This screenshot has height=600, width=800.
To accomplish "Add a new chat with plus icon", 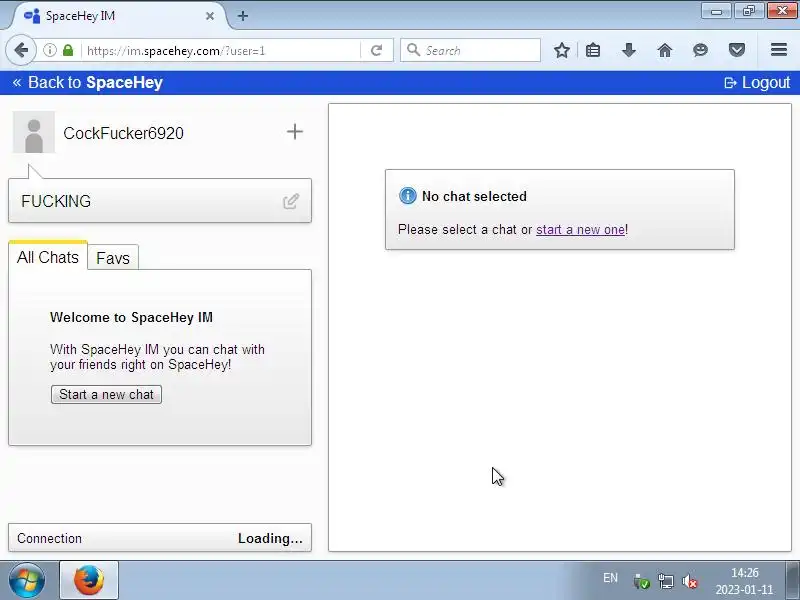I will [x=294, y=132].
